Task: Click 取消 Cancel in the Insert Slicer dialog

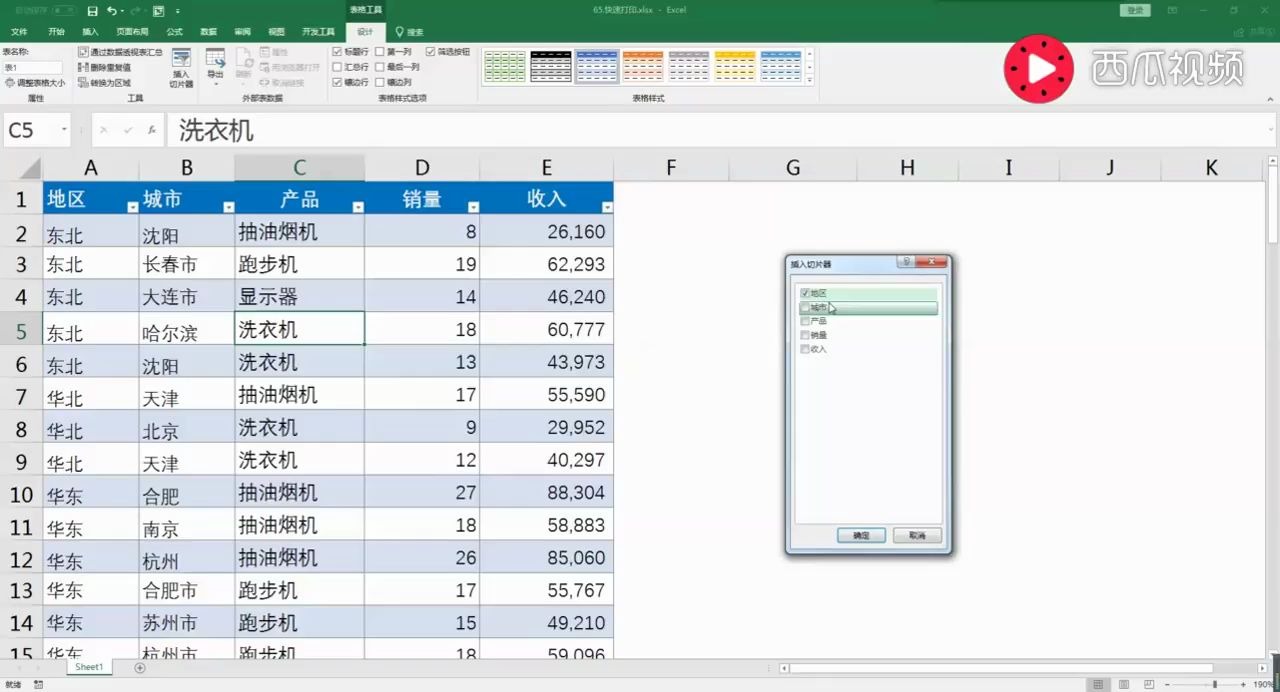Action: click(x=917, y=536)
